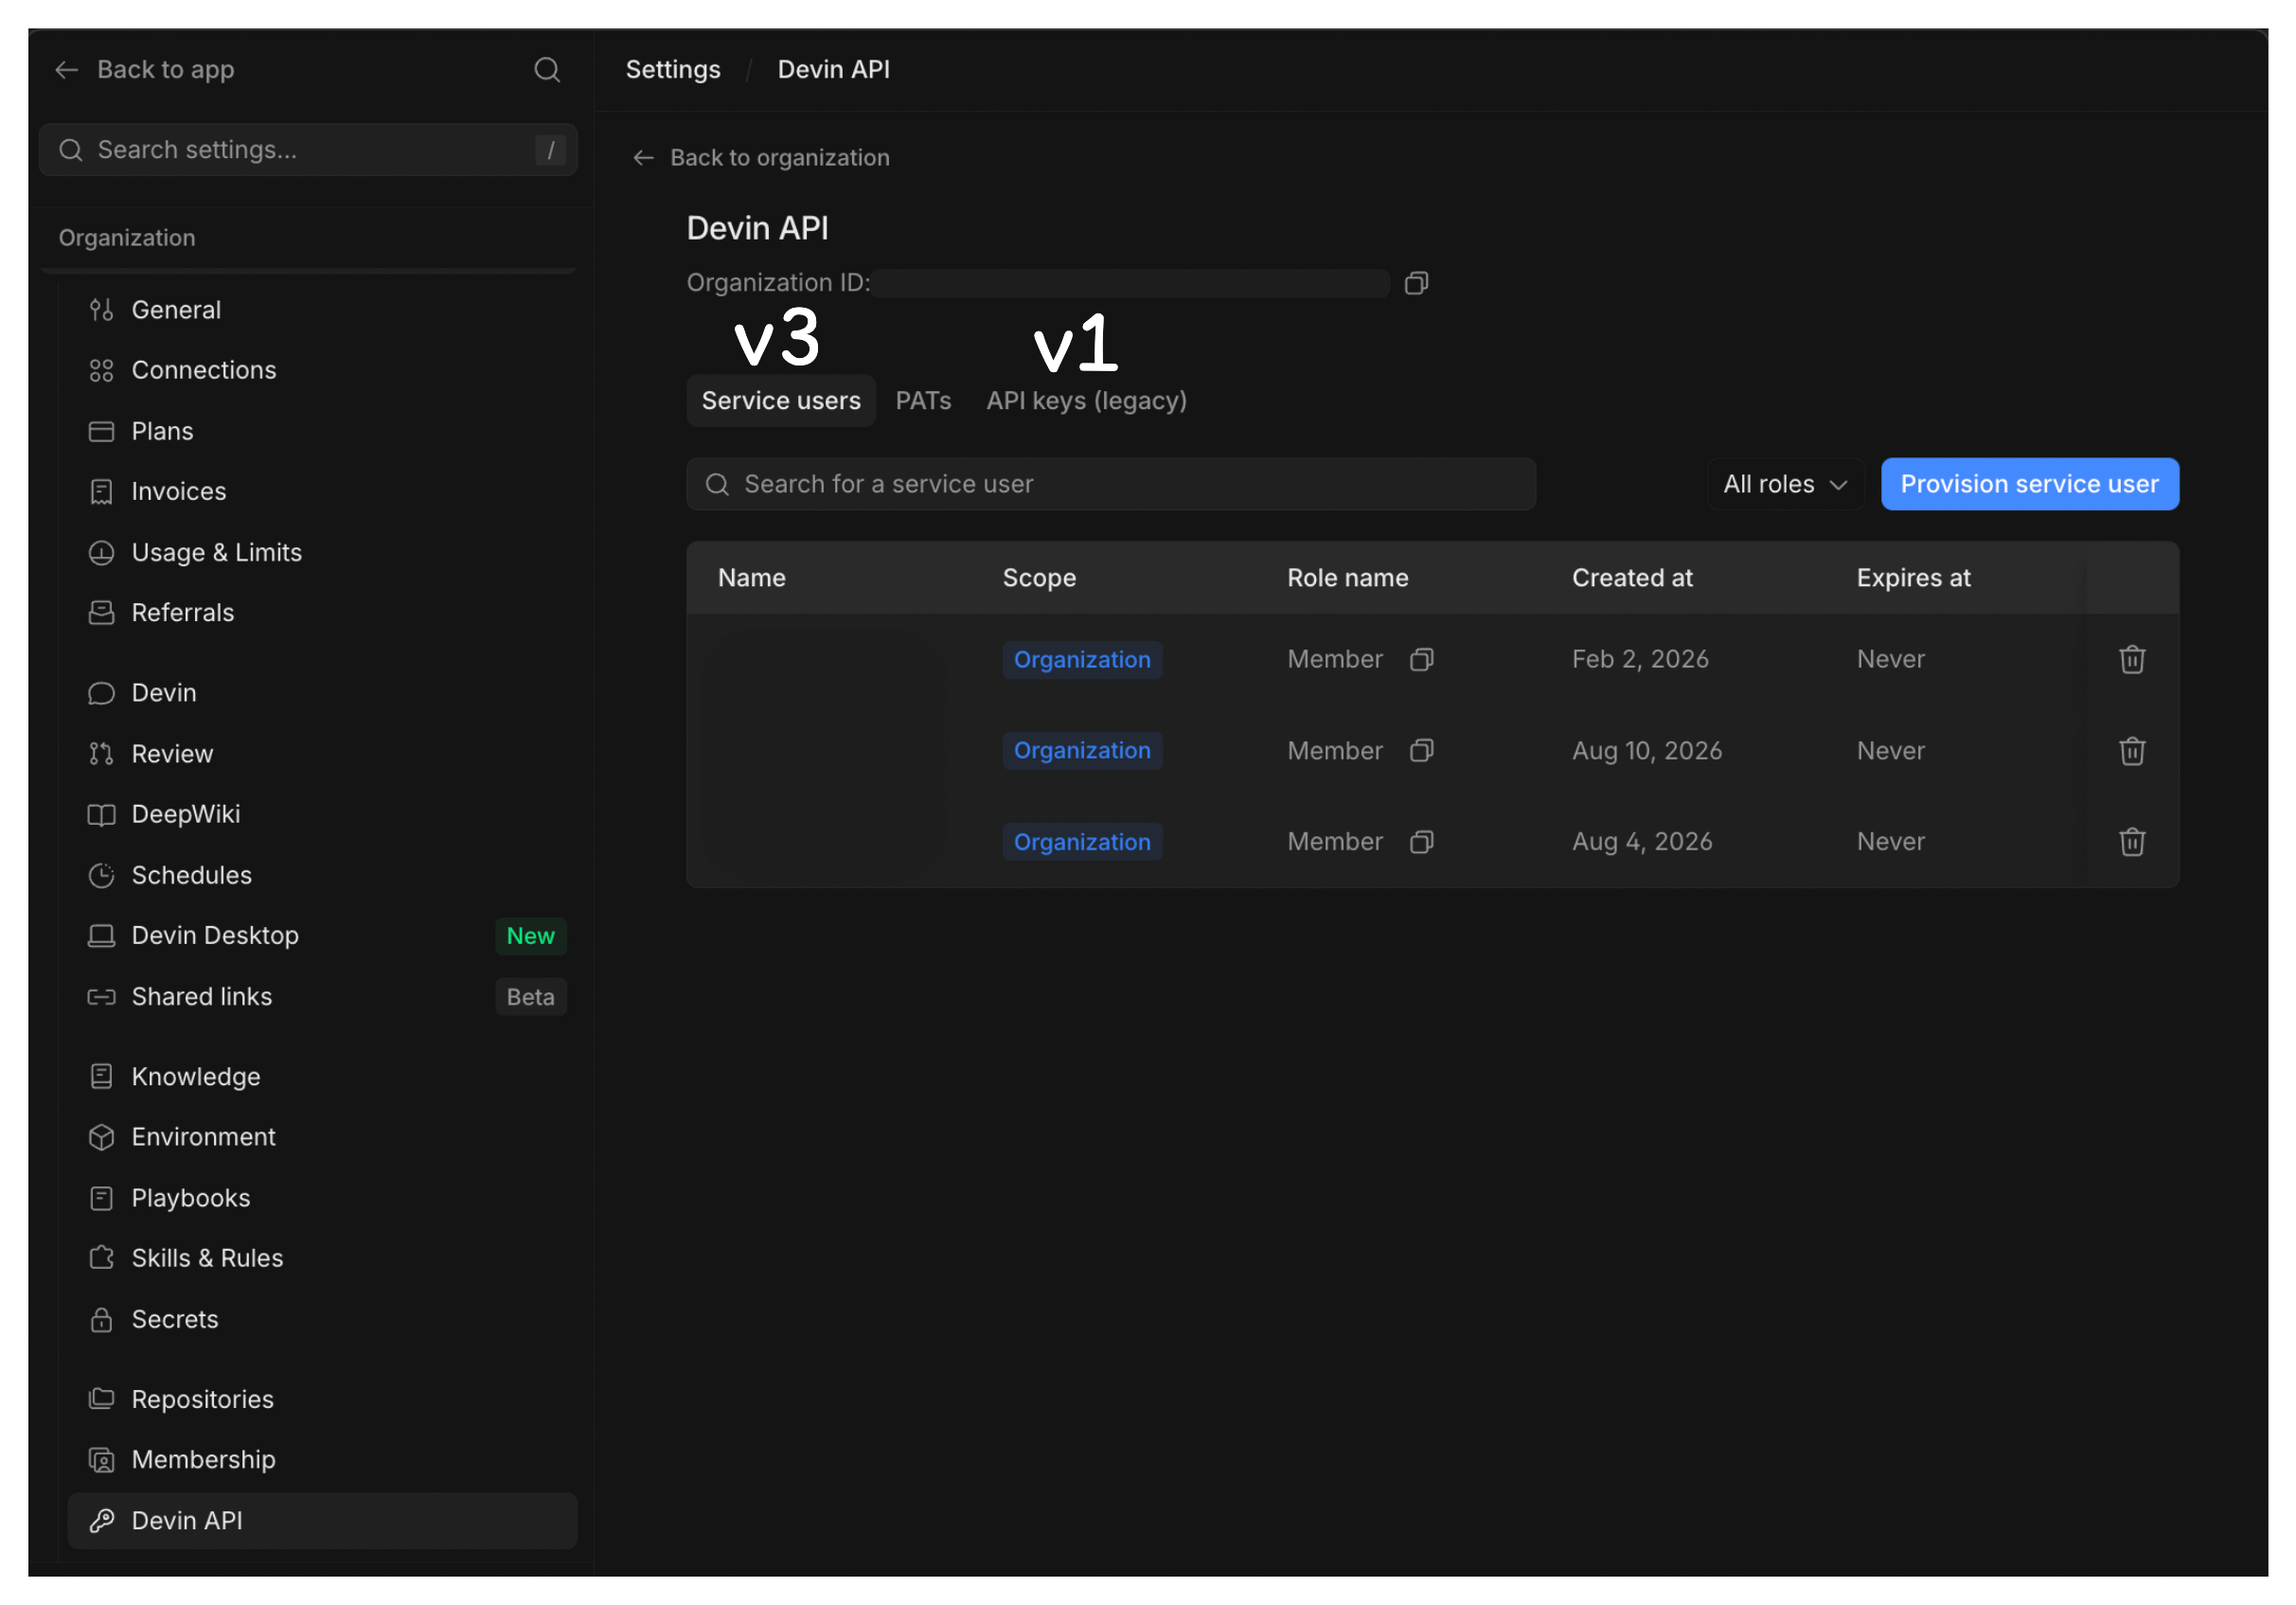The image size is (2296, 1605).
Task: Switch to the API keys (legacy) tab
Action: 1086,401
